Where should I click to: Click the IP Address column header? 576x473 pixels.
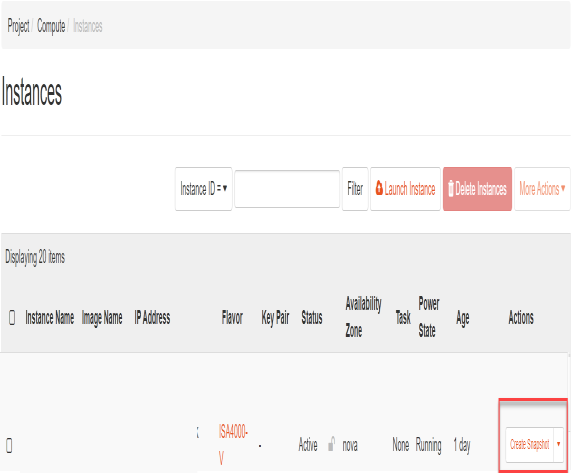pyautogui.click(x=152, y=318)
